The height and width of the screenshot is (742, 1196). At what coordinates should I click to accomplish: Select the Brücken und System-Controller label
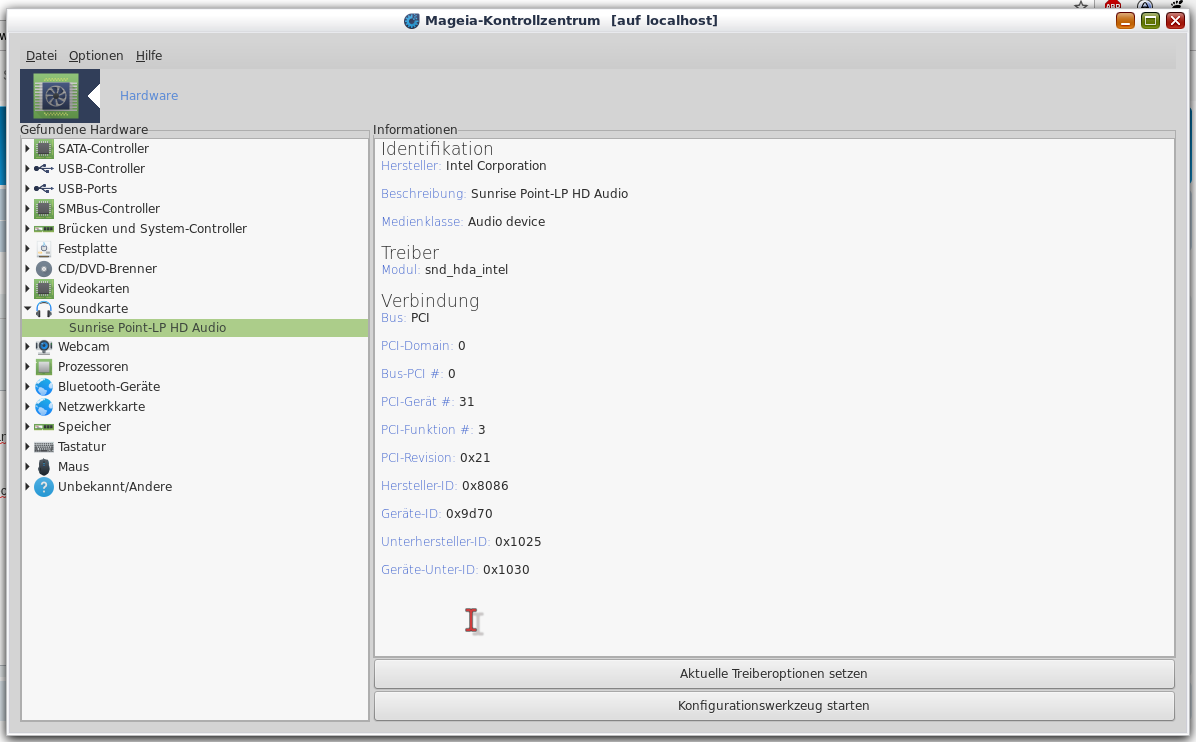coord(153,229)
